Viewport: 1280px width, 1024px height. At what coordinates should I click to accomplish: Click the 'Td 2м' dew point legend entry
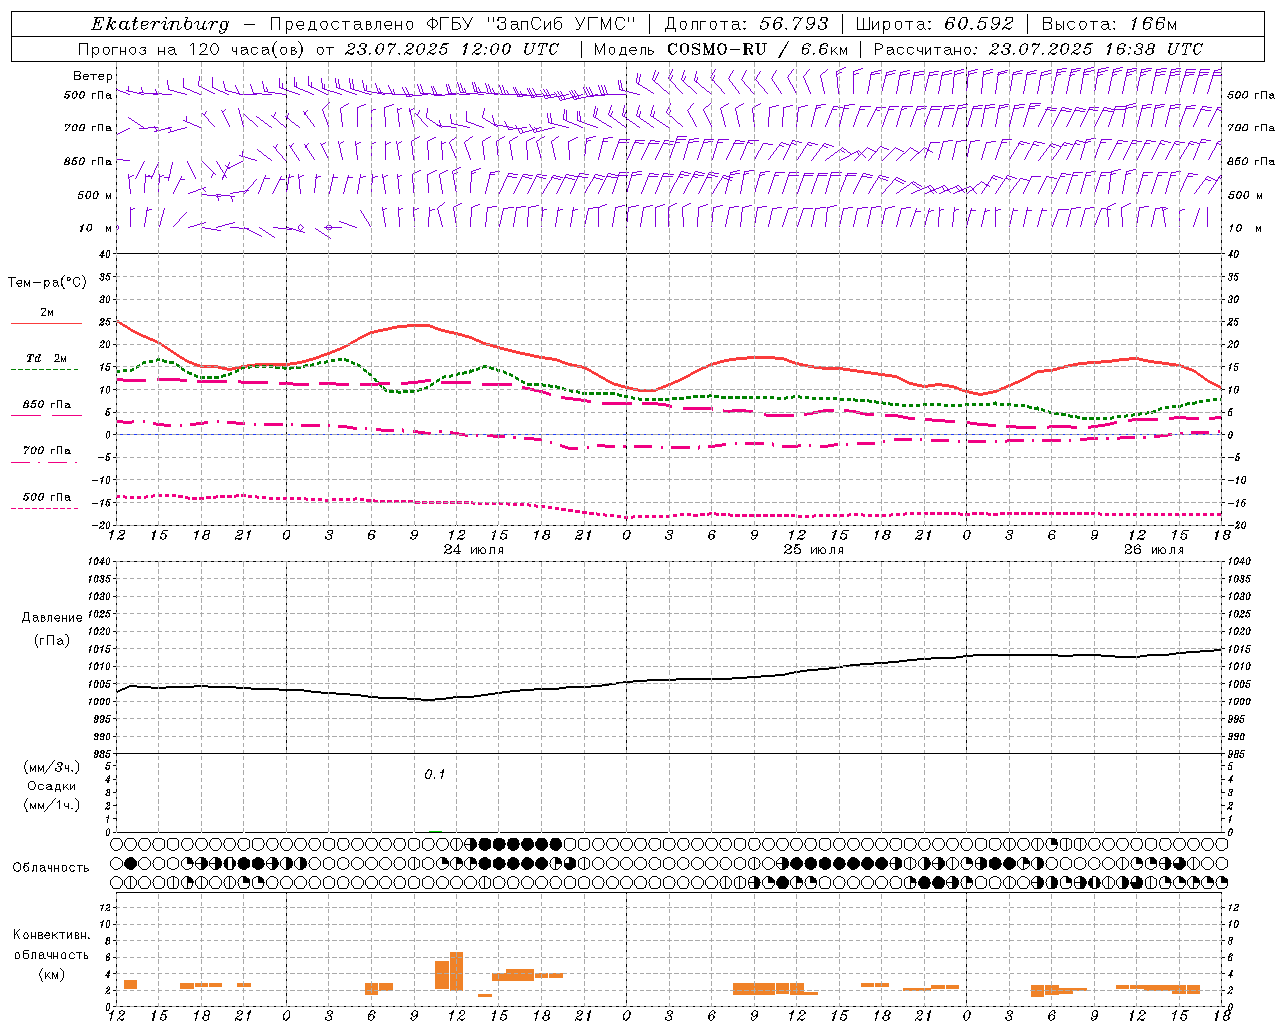47,358
